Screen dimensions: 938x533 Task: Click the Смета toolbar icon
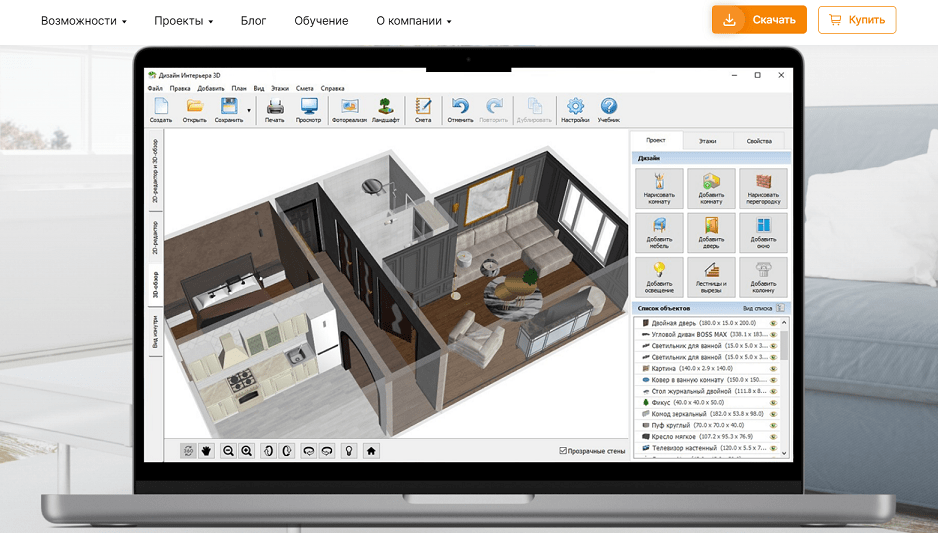pyautogui.click(x=423, y=110)
